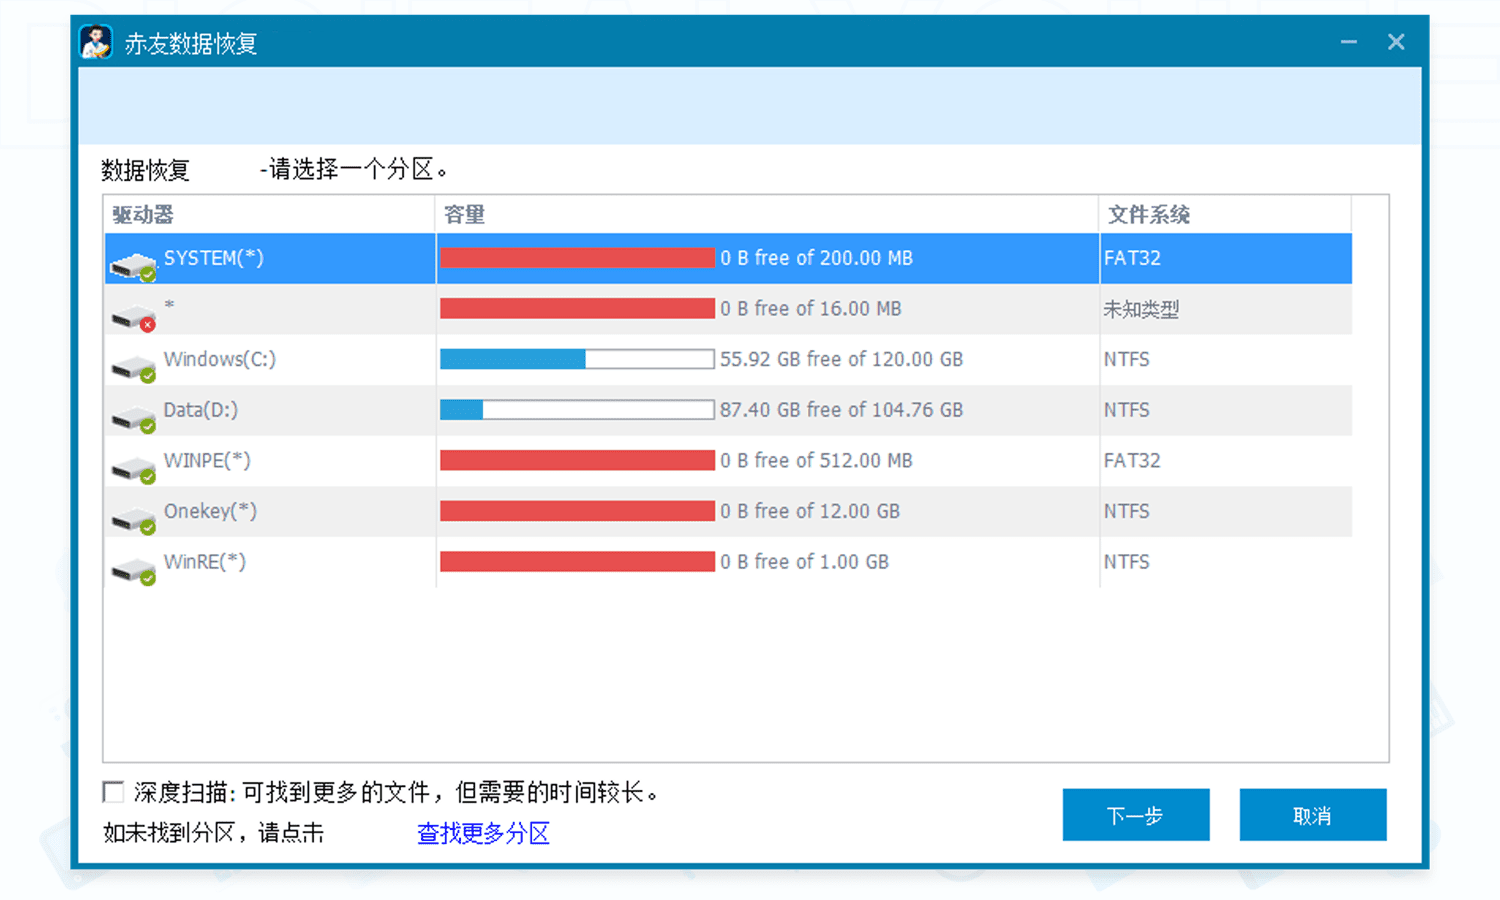The height and width of the screenshot is (900, 1500).
Task: Click the Data(D:) capacity usage bar
Action: click(577, 410)
